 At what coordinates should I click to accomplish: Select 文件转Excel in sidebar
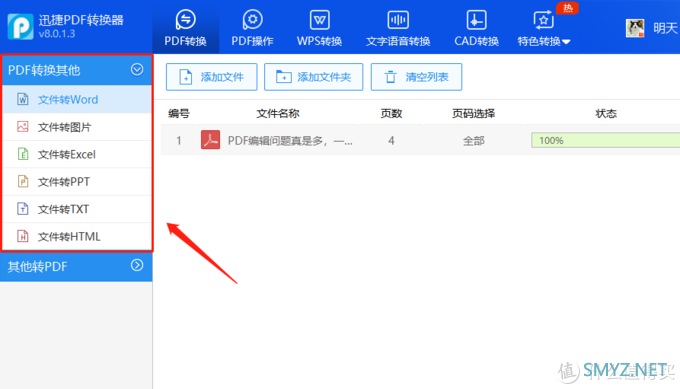click(77, 154)
